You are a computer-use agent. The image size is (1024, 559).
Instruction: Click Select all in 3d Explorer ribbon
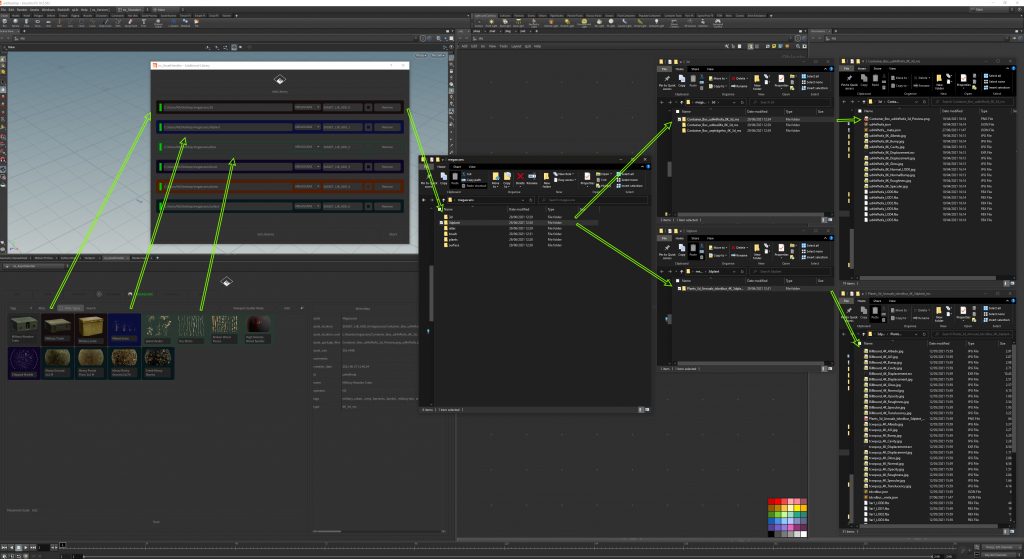[x=812, y=74]
